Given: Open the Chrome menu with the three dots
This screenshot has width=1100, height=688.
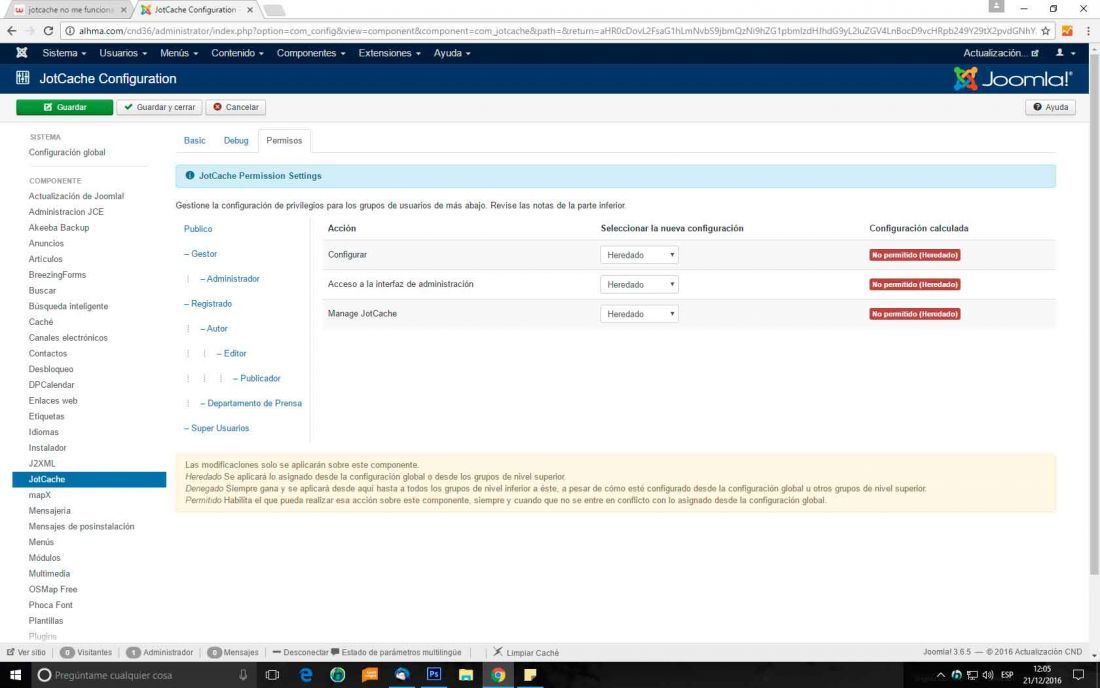Looking at the screenshot, I should click(x=1088, y=31).
